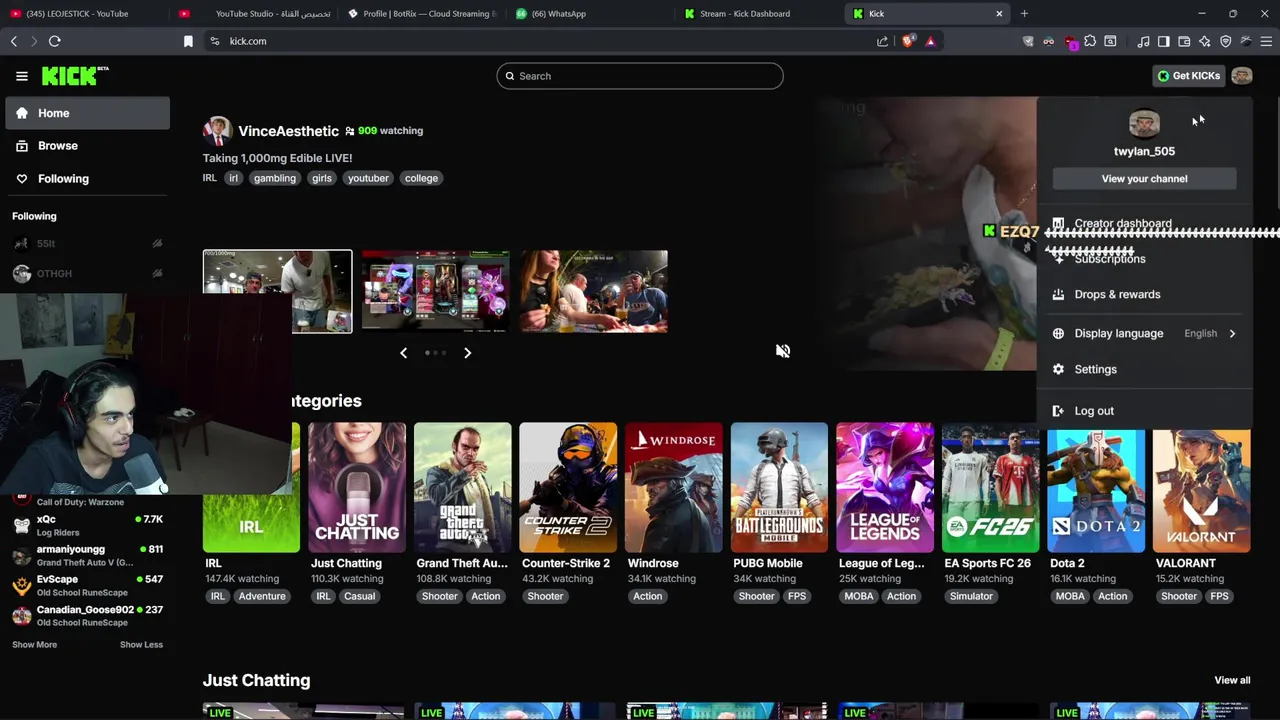Open Drops & rewards menu entry
Viewport: 1280px width, 720px height.
[1144, 294]
